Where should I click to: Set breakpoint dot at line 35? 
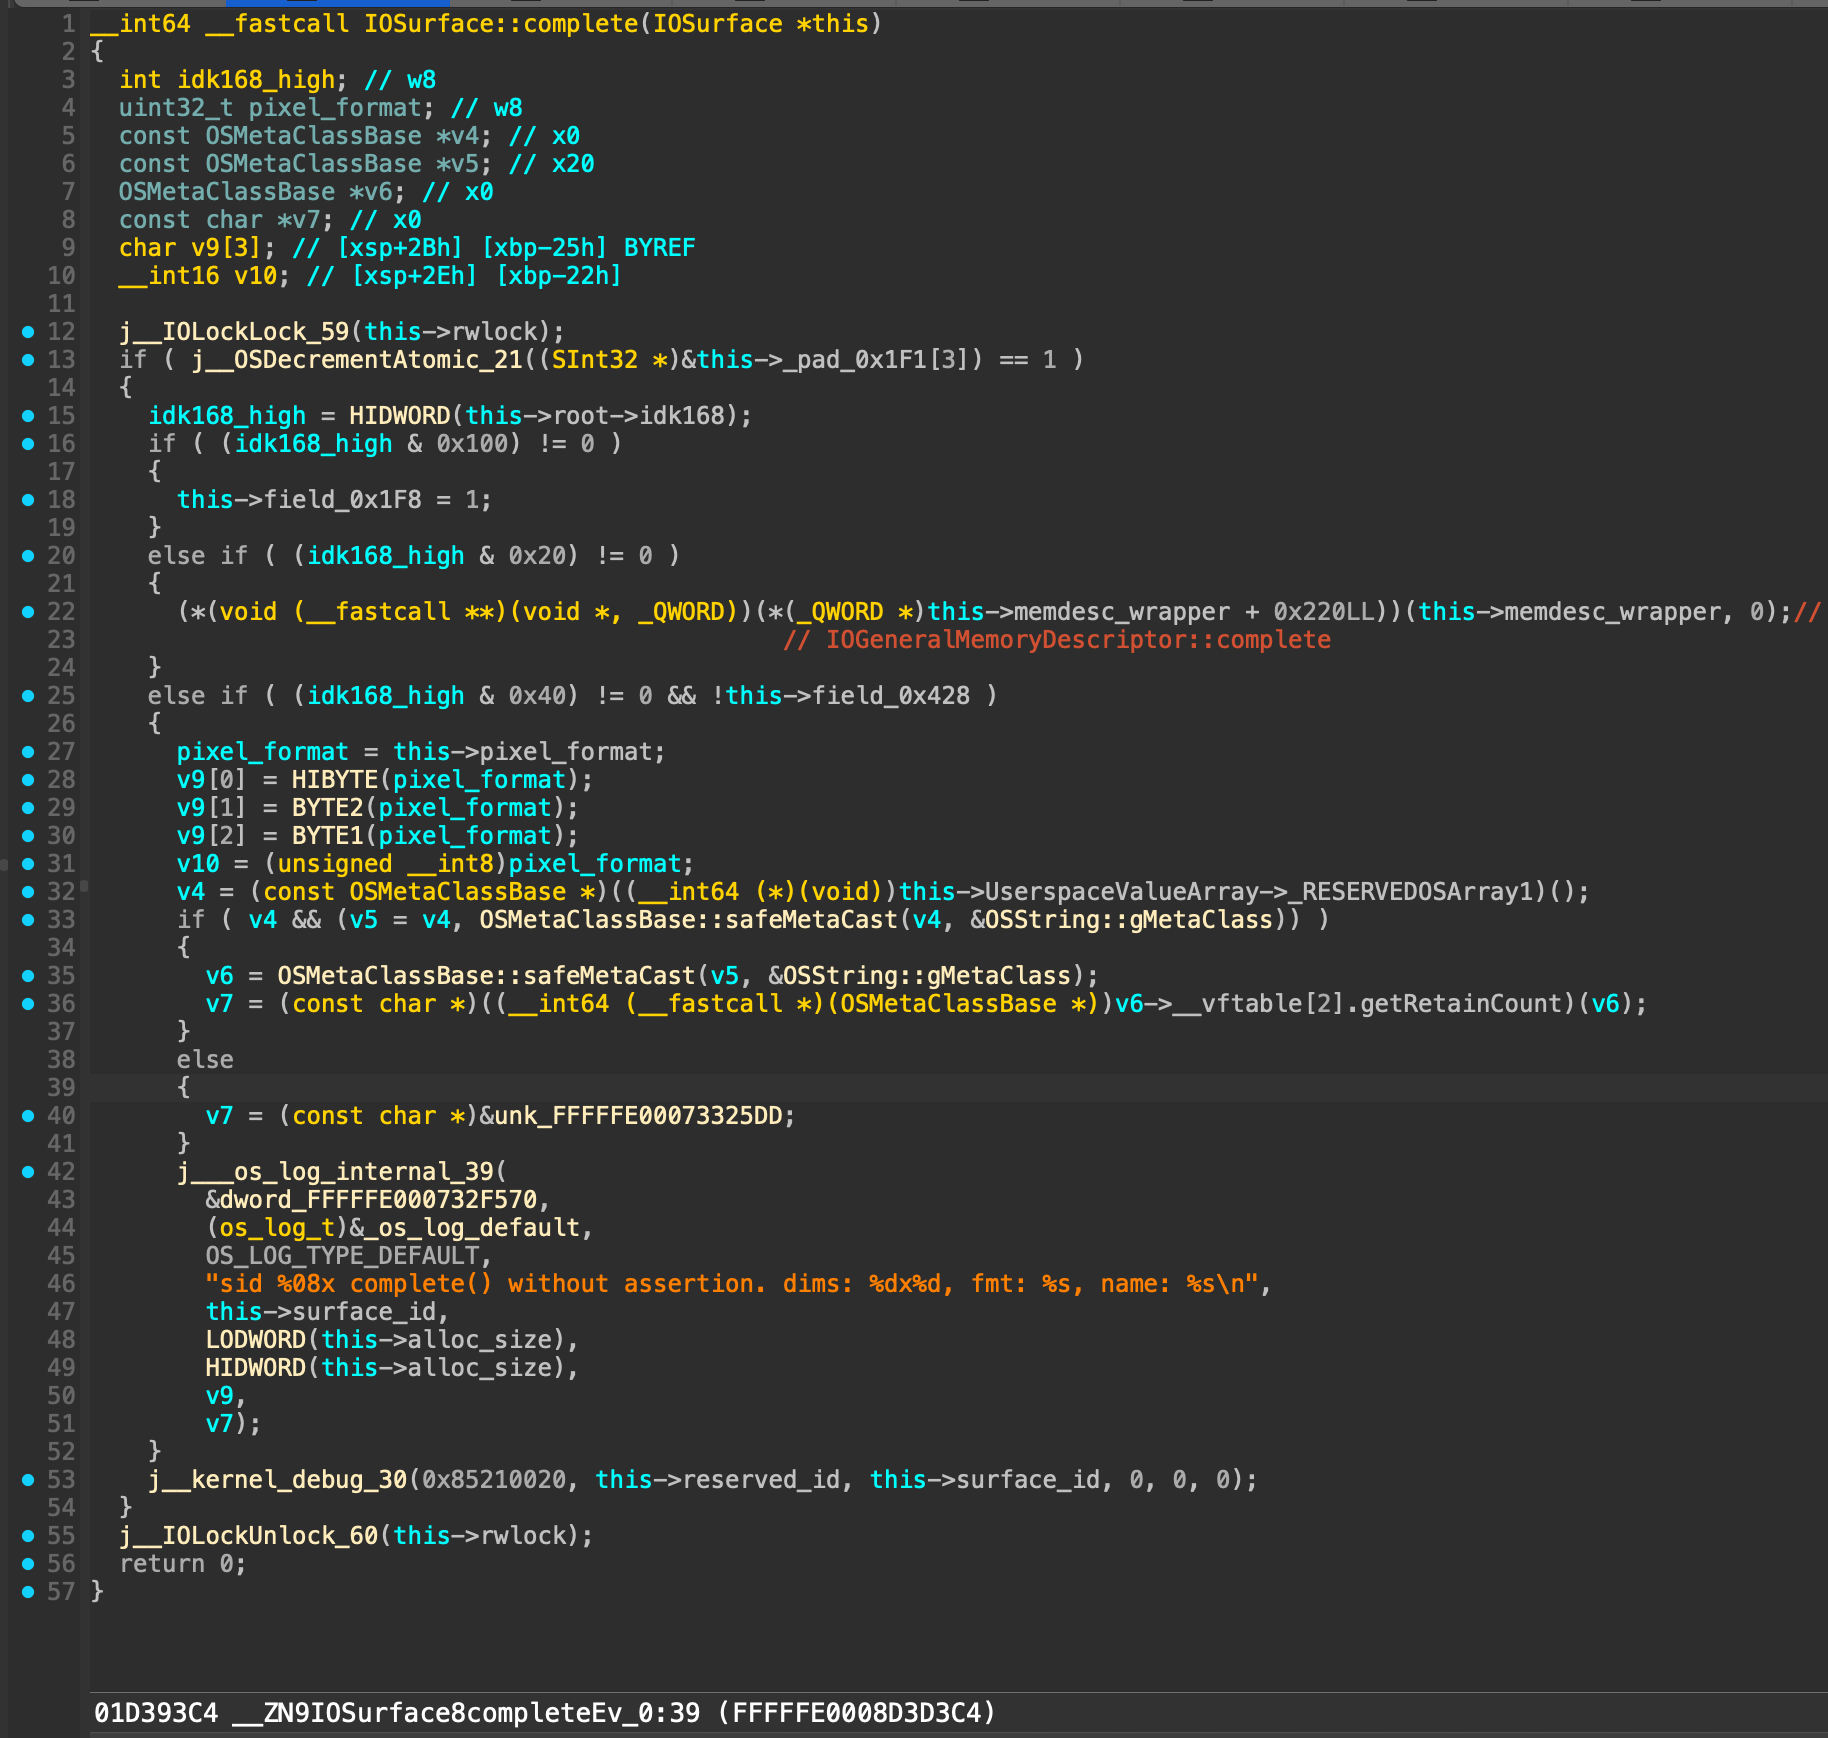[x=28, y=976]
